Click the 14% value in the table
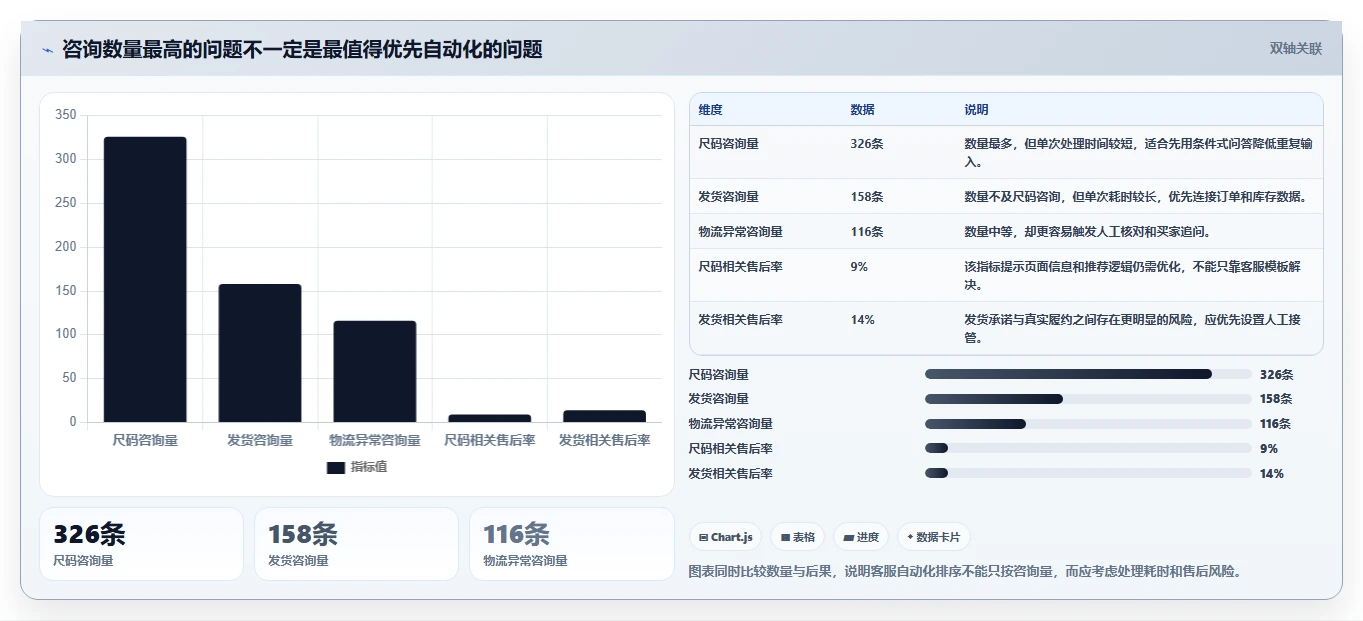This screenshot has height=621, width=1363. click(863, 320)
